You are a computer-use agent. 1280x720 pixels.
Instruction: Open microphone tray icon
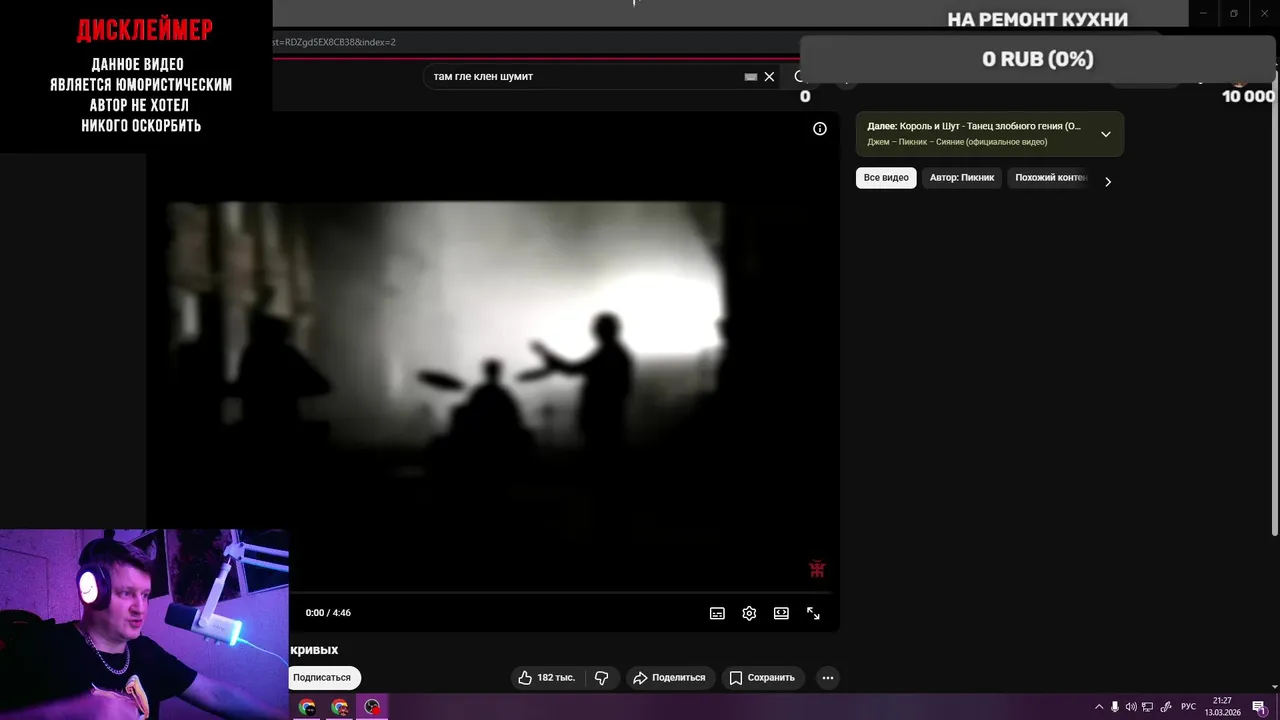tap(1115, 707)
